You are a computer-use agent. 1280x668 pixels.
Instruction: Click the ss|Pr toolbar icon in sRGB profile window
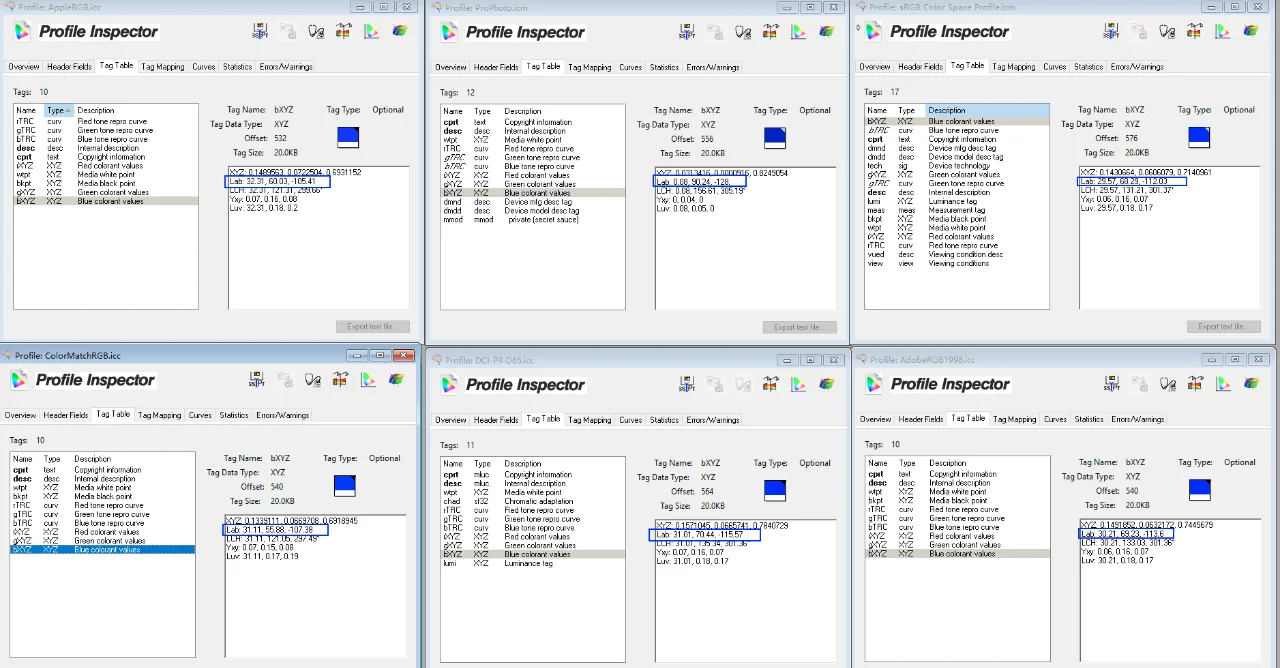[1111, 31]
